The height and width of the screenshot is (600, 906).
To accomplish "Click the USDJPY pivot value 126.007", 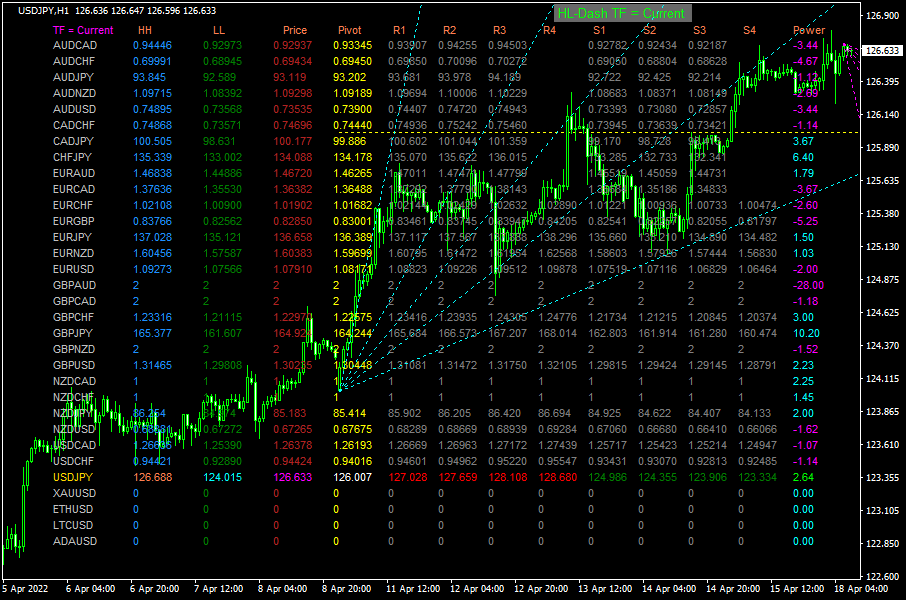I will pyautogui.click(x=352, y=478).
